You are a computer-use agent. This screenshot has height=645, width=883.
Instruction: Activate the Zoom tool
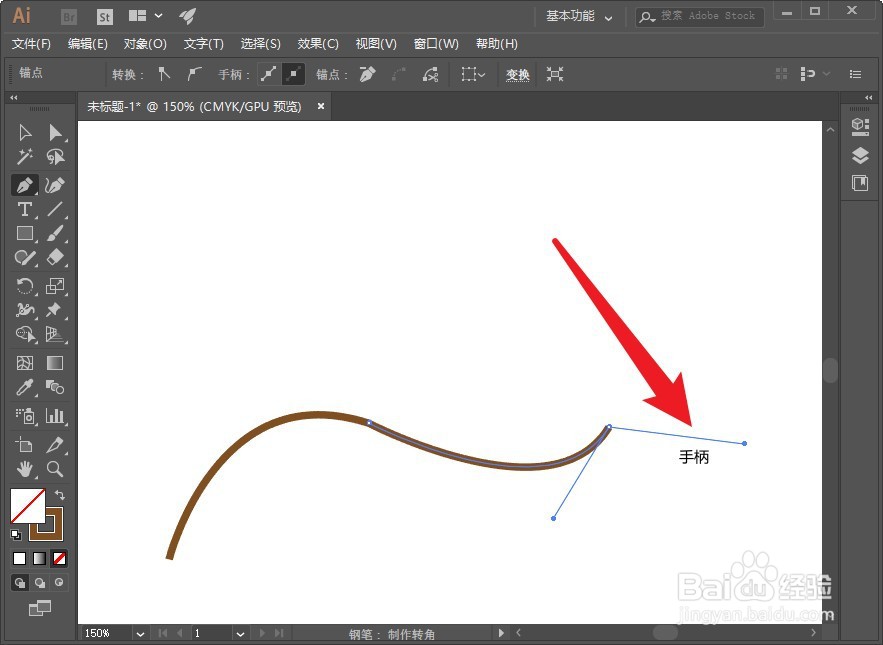[x=55, y=469]
